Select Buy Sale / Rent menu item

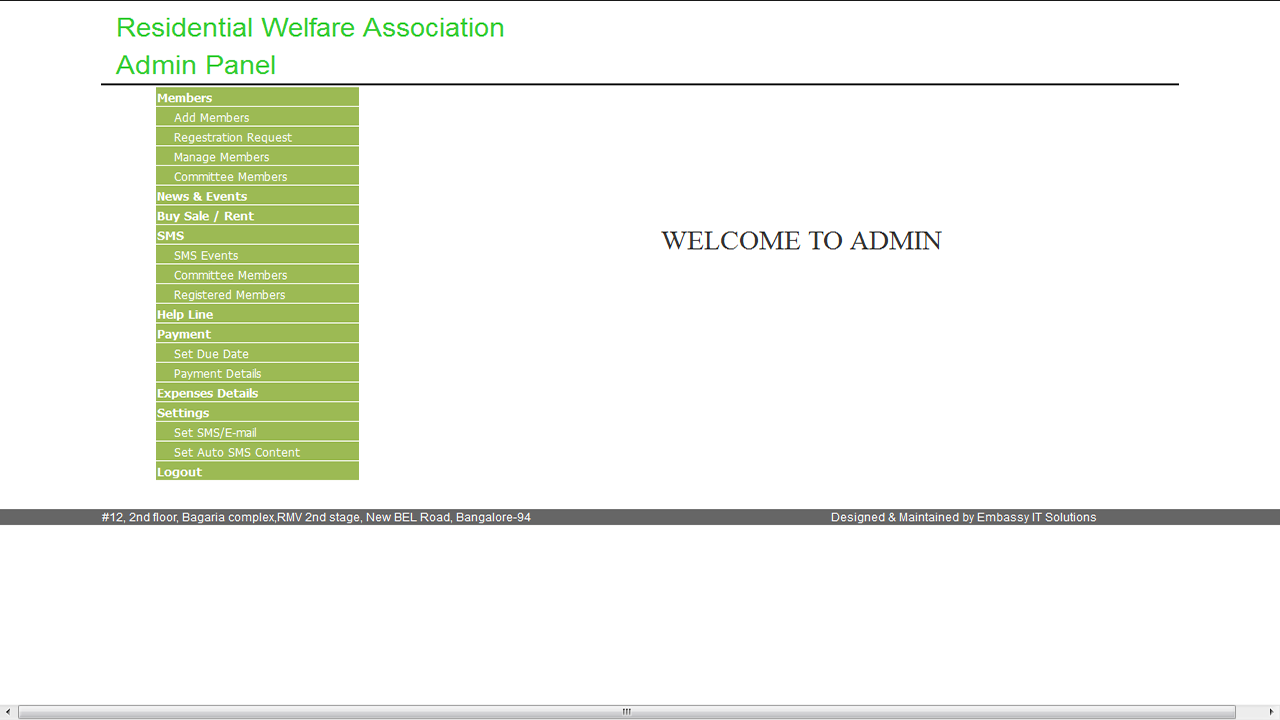click(257, 215)
